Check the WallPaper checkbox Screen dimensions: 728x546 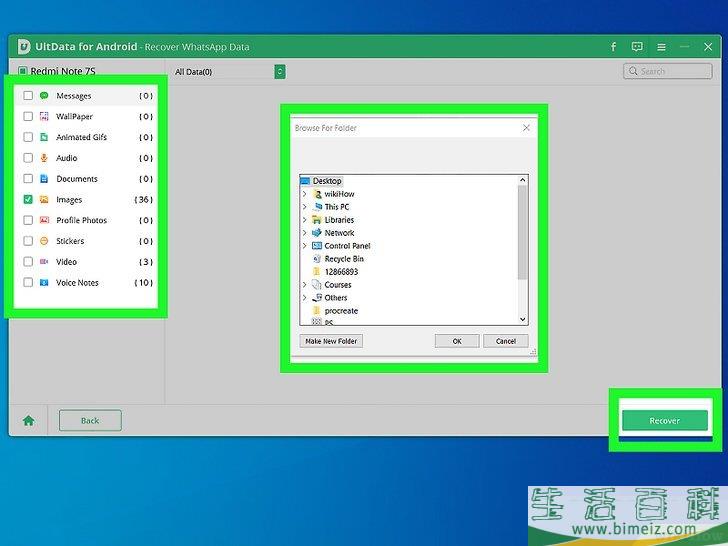(x=28, y=117)
